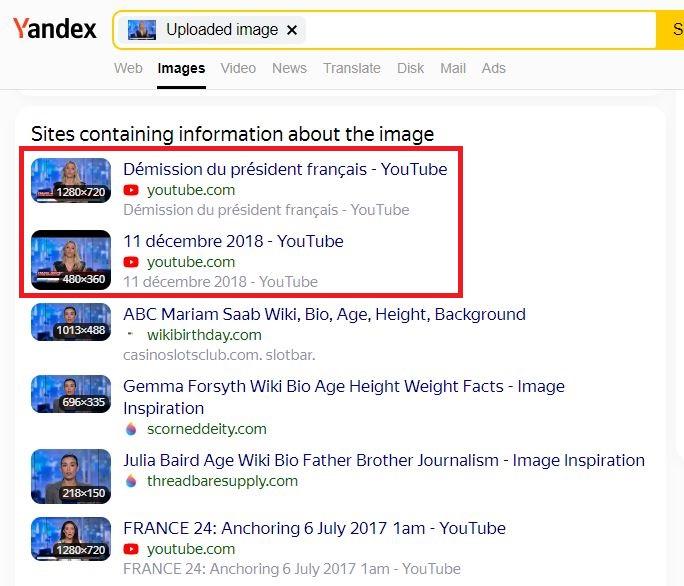Open the 1013×488 Mariam Saab thumbnail
Image resolution: width=684 pixels, height=586 pixels.
(71, 322)
